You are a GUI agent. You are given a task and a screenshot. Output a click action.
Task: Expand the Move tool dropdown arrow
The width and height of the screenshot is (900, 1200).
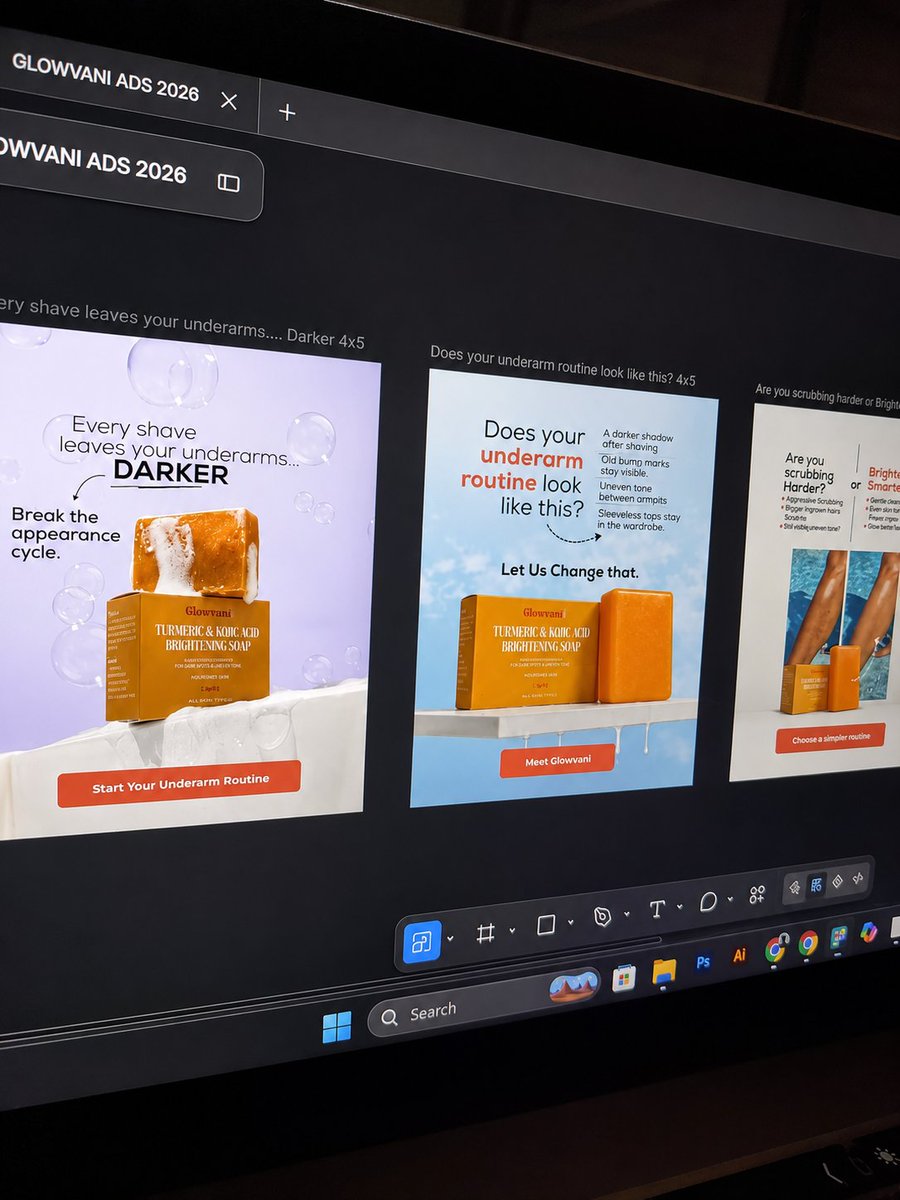450,938
